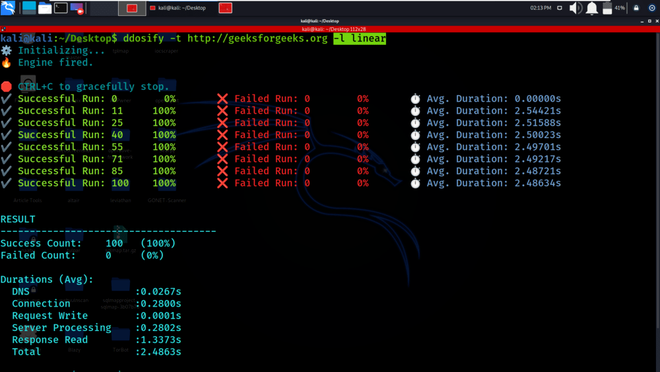Click the kali@kali:~/Desktop$ prompt

(x=59, y=39)
